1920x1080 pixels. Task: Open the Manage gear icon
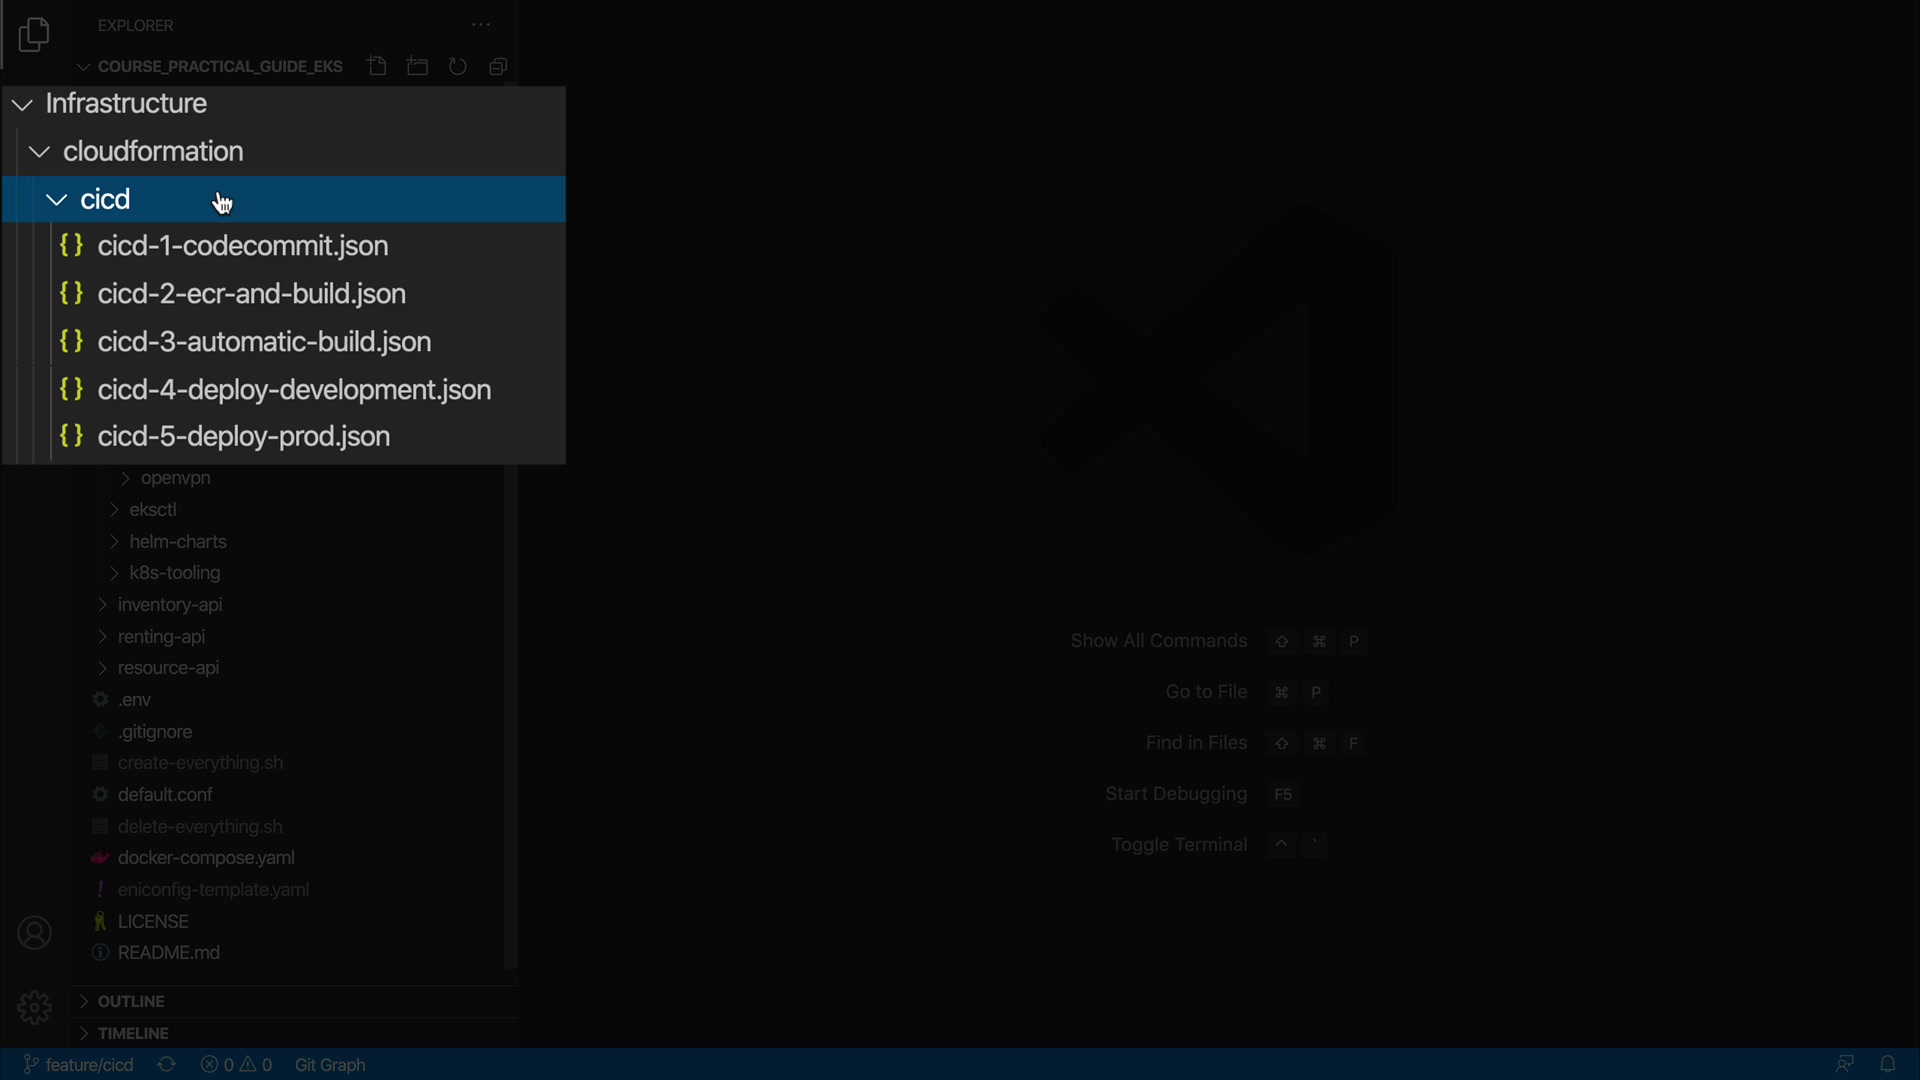35,1007
